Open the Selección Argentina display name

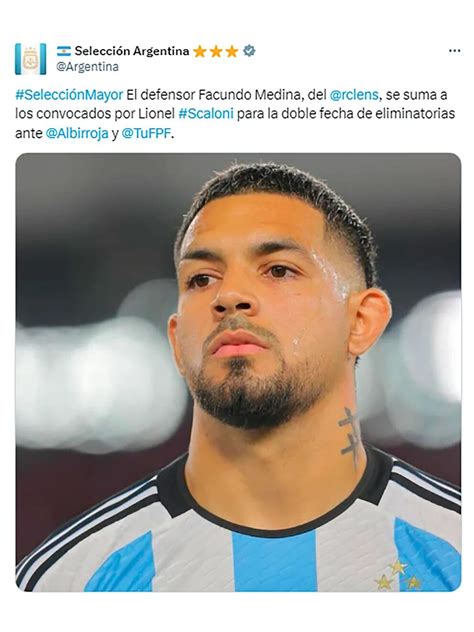pyautogui.click(x=131, y=51)
